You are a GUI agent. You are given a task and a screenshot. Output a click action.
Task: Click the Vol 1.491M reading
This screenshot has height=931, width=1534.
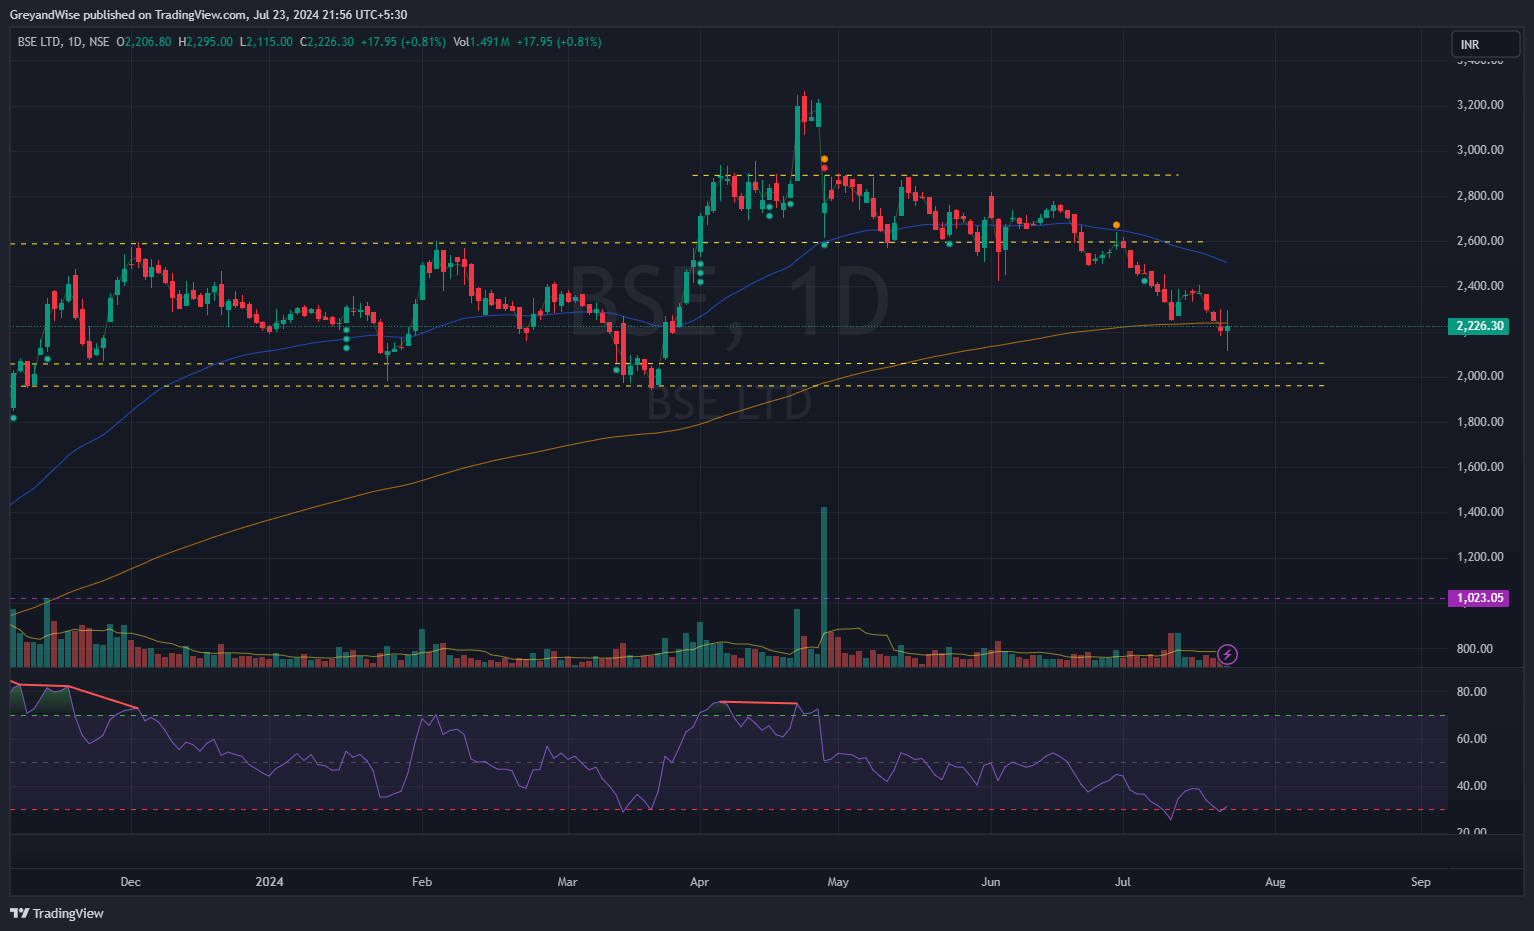(481, 42)
